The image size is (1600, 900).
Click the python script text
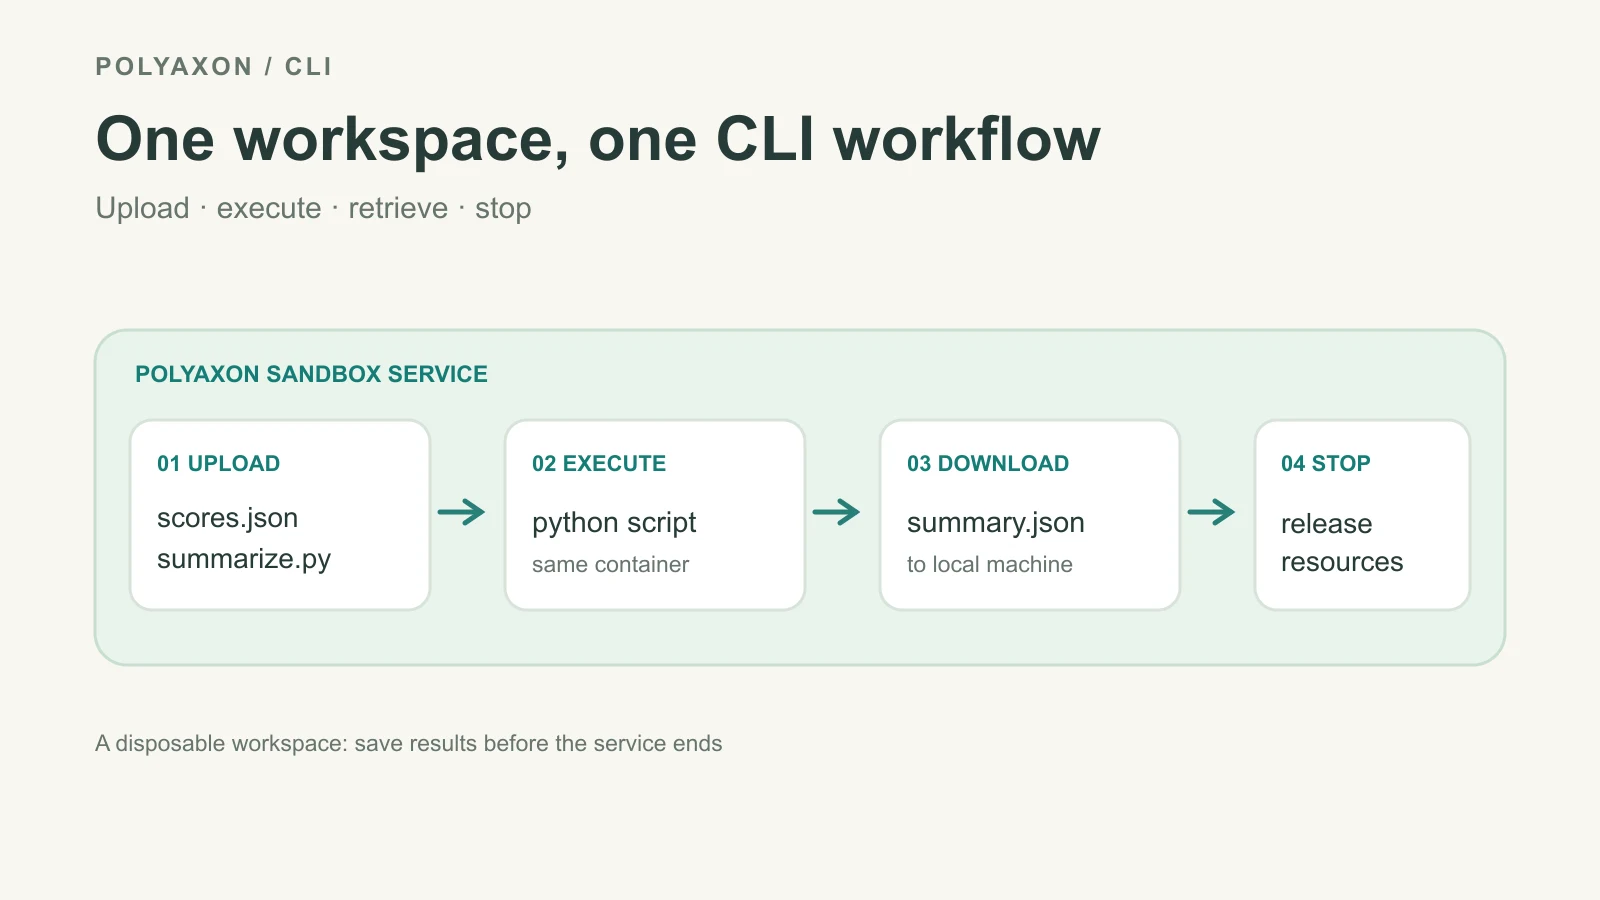tap(614, 523)
